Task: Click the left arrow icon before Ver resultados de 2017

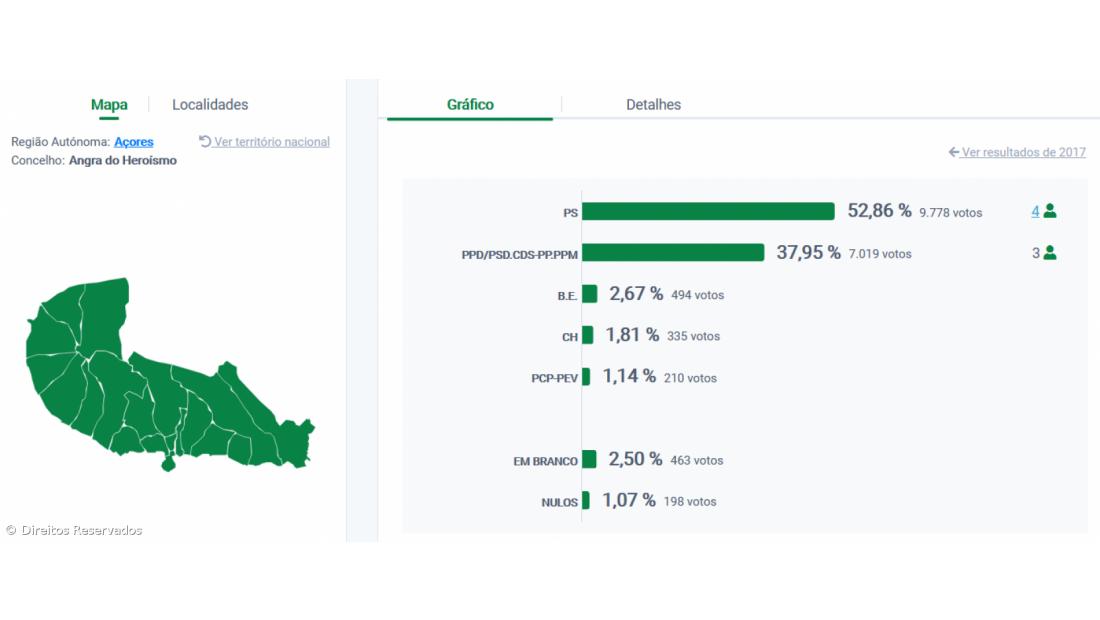Action: tap(954, 152)
